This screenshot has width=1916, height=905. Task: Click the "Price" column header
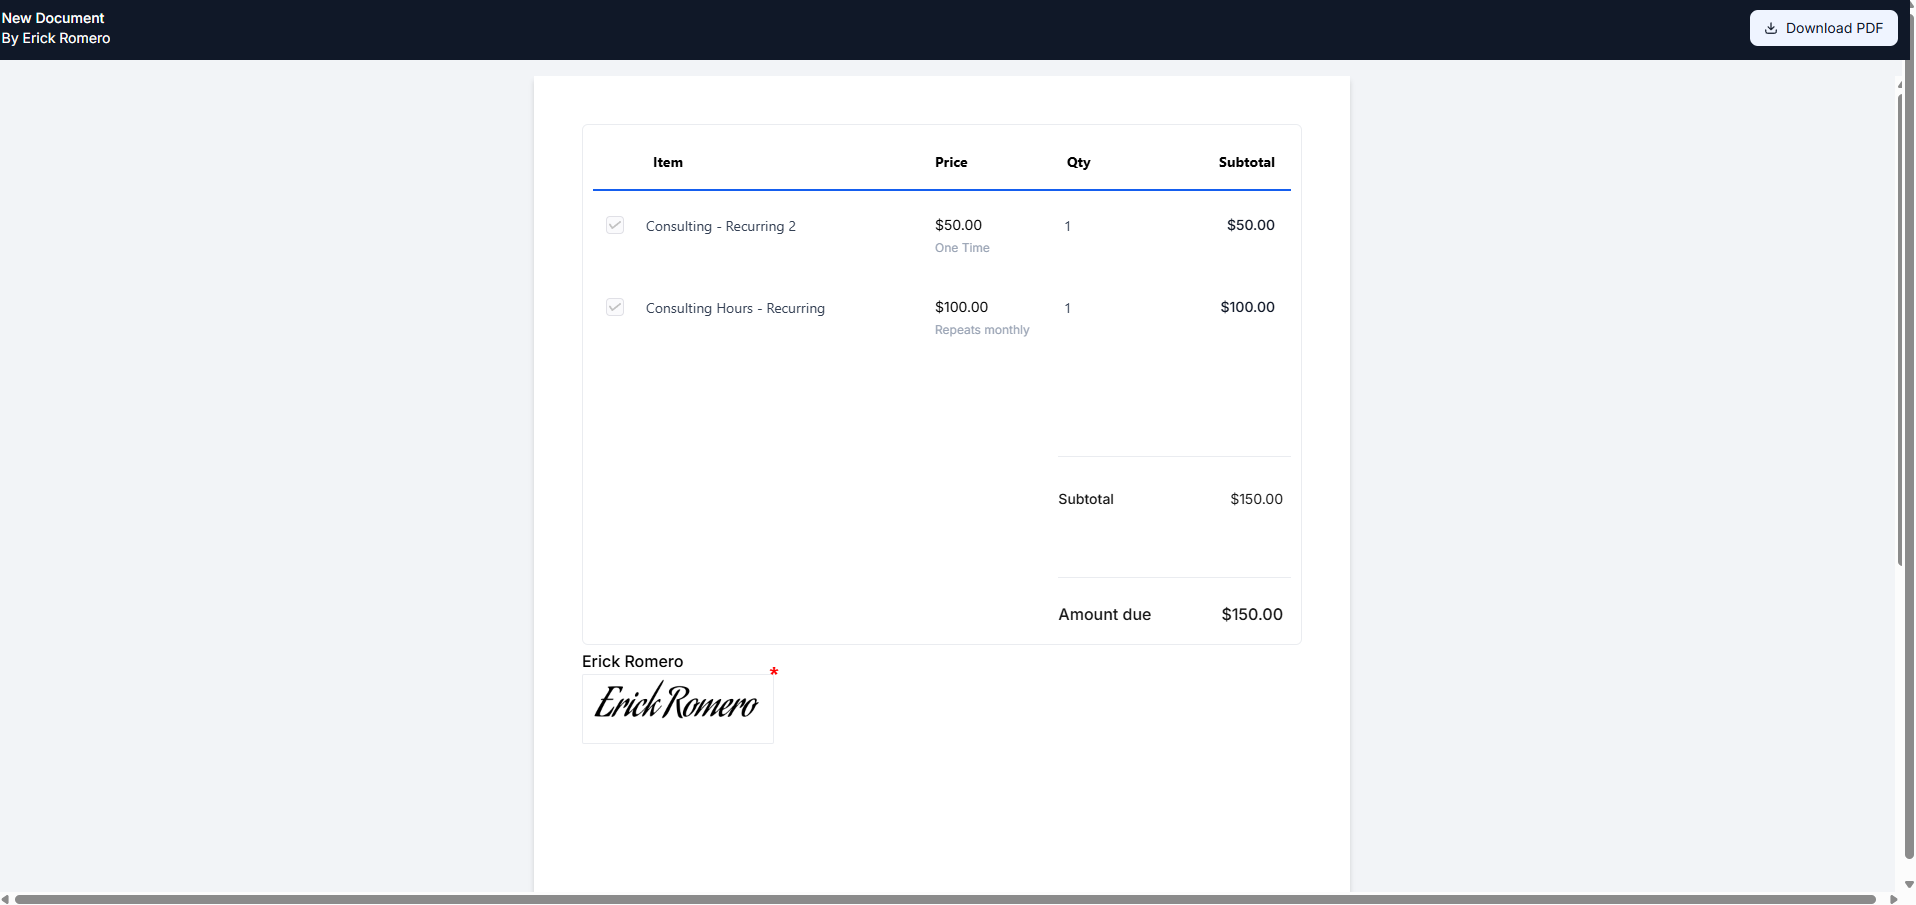coord(951,162)
